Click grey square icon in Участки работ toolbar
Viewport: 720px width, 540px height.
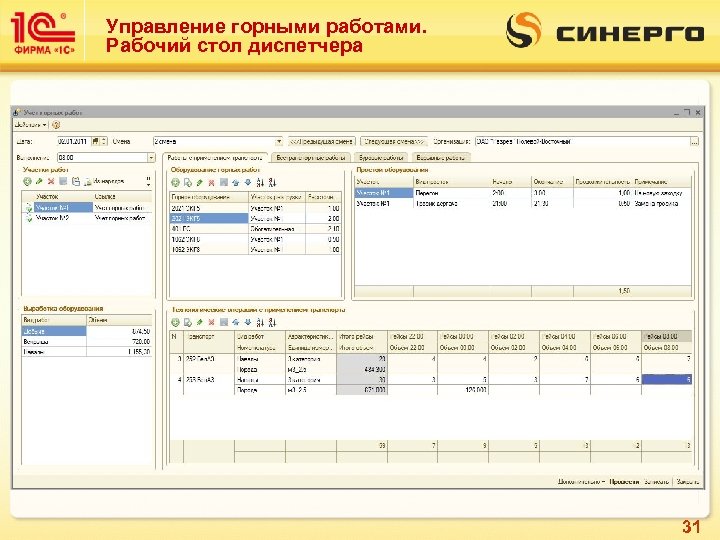tap(63, 181)
